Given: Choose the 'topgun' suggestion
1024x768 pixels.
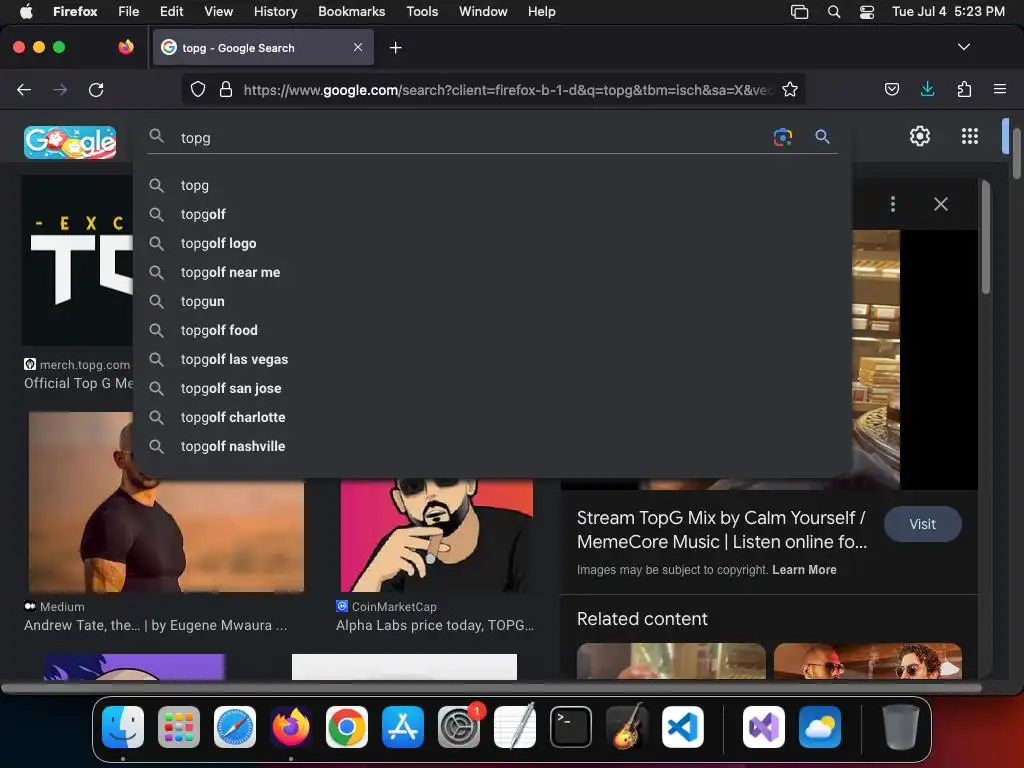Looking at the screenshot, I should (x=492, y=301).
